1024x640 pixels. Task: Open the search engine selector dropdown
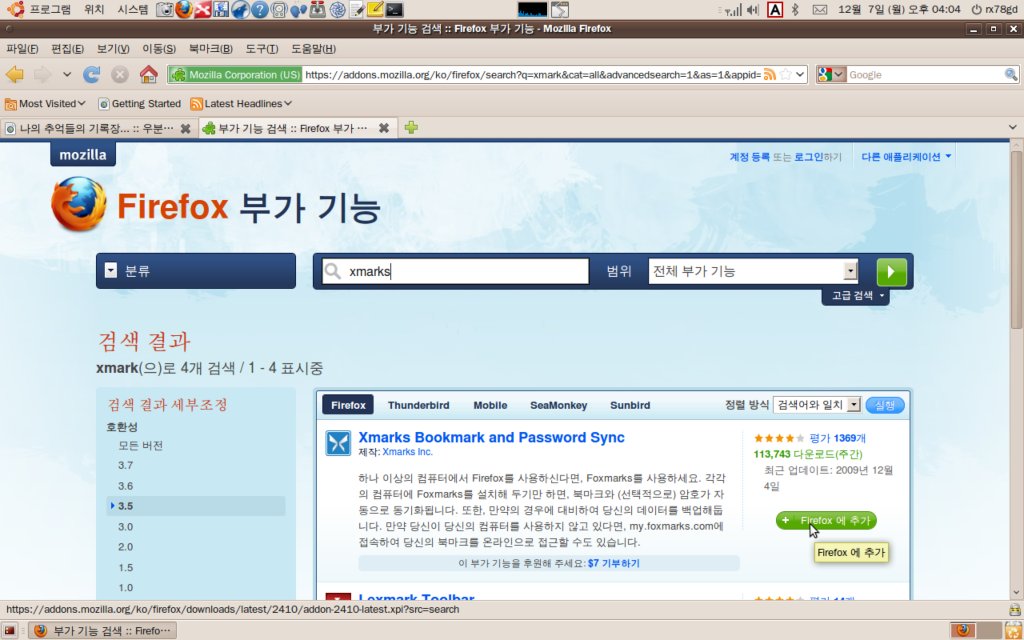[831, 74]
